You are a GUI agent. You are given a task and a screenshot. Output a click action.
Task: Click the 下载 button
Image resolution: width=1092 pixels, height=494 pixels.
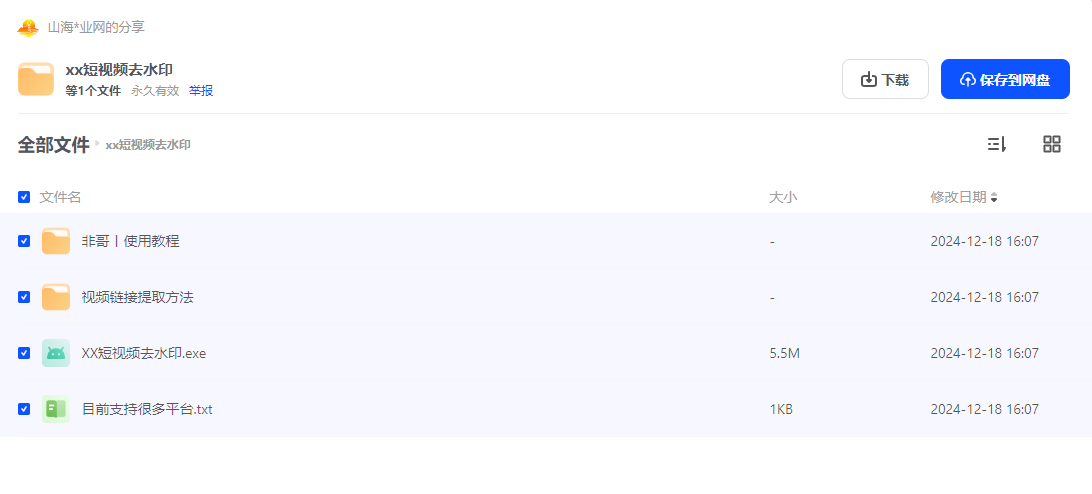click(885, 79)
